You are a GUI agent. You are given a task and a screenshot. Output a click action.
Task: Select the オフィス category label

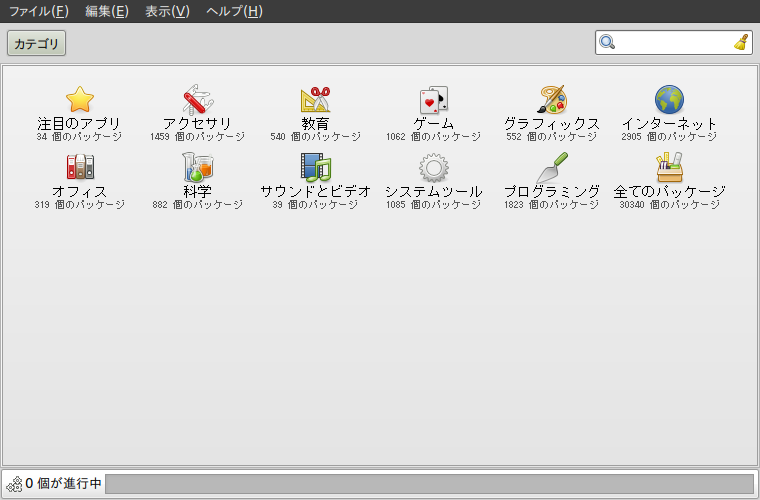[80, 191]
